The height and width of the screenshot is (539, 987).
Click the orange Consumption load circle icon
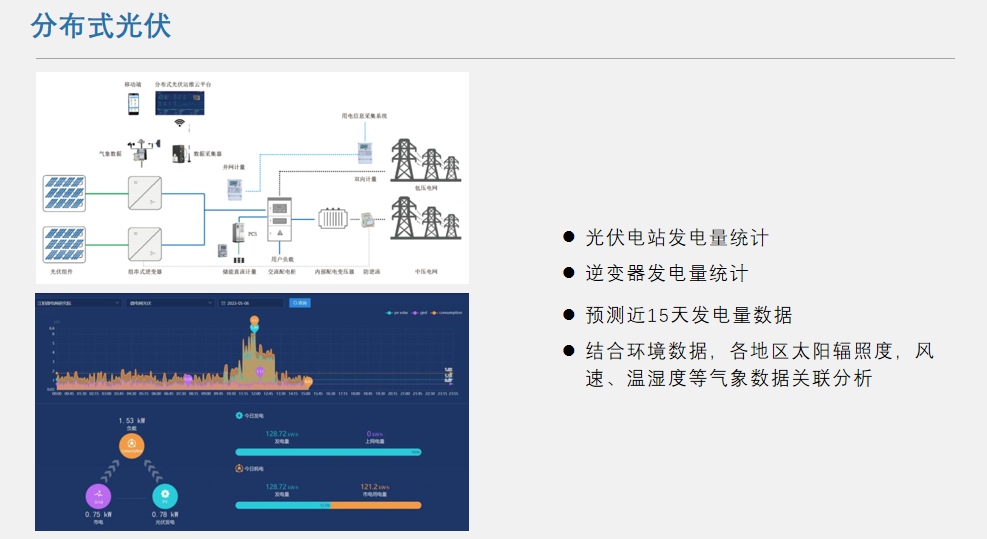tap(131, 447)
